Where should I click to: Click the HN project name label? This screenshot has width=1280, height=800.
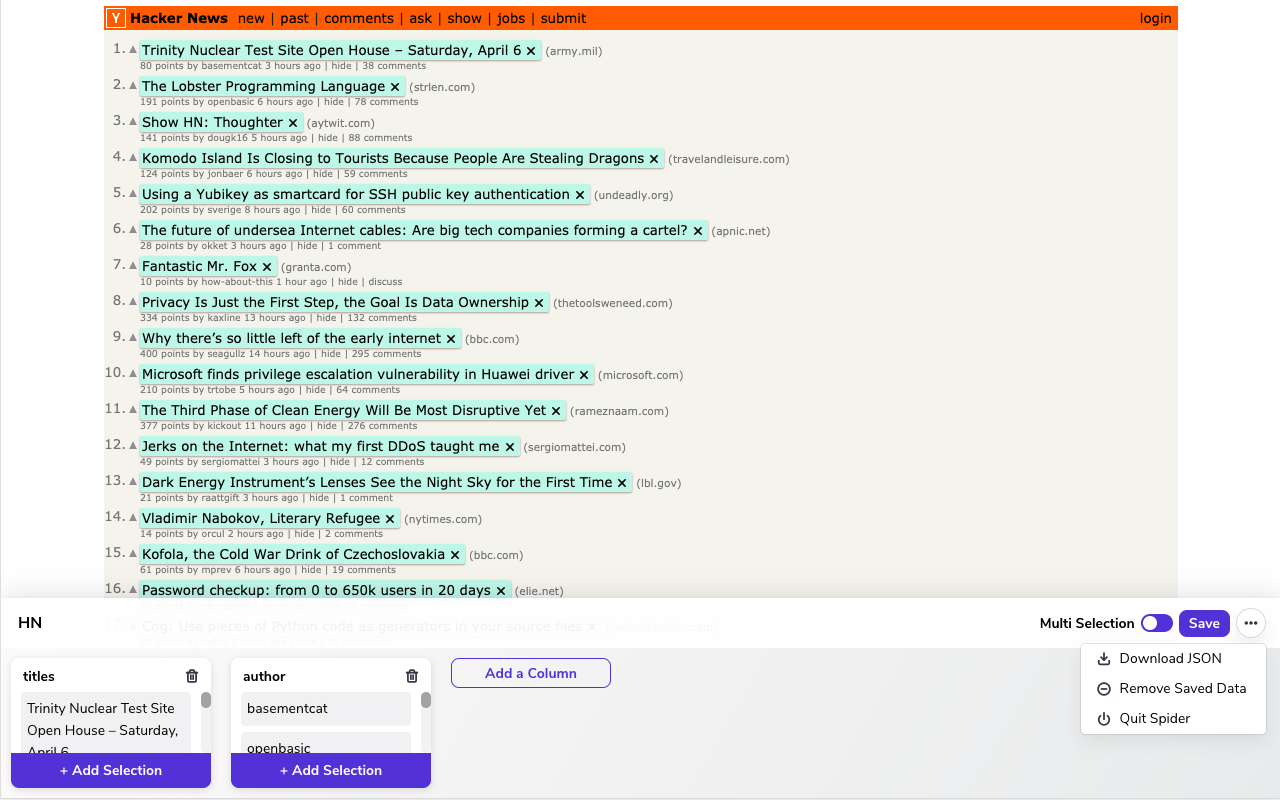tap(30, 623)
